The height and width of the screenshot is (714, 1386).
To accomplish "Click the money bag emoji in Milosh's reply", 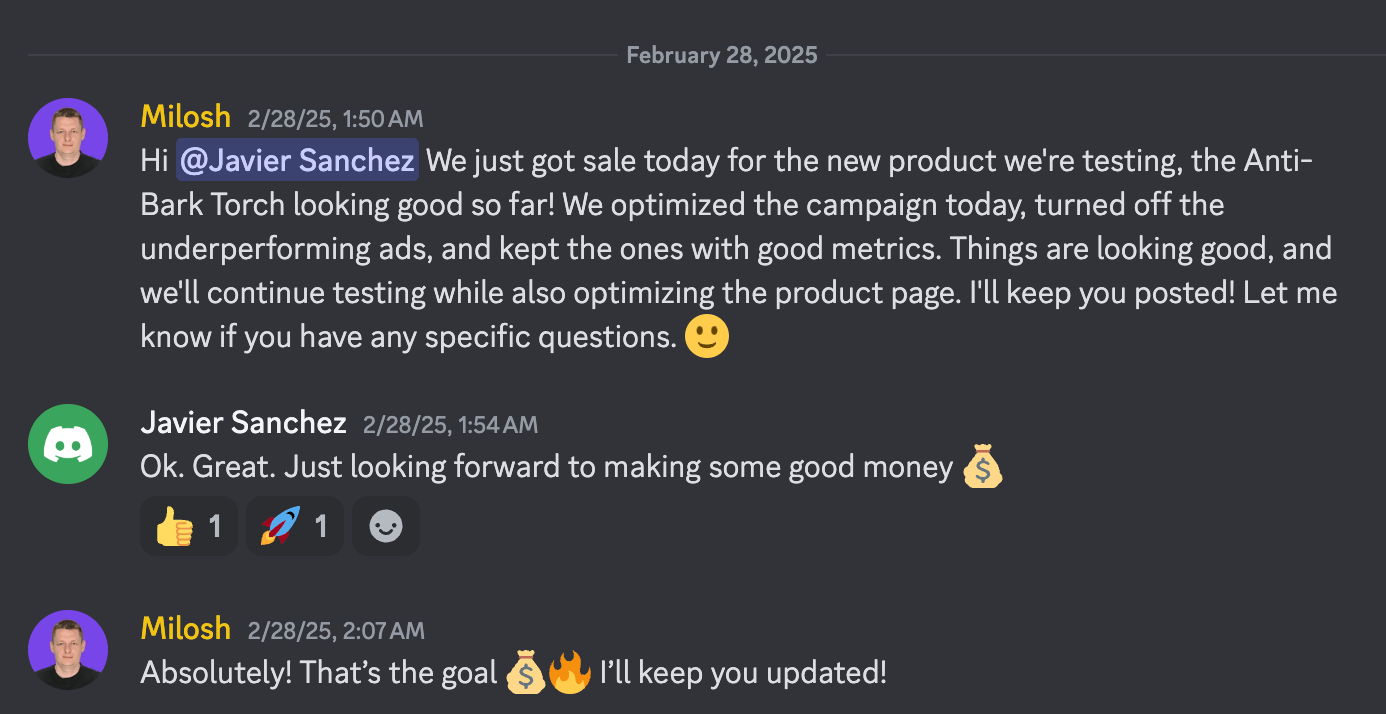I will tap(524, 673).
